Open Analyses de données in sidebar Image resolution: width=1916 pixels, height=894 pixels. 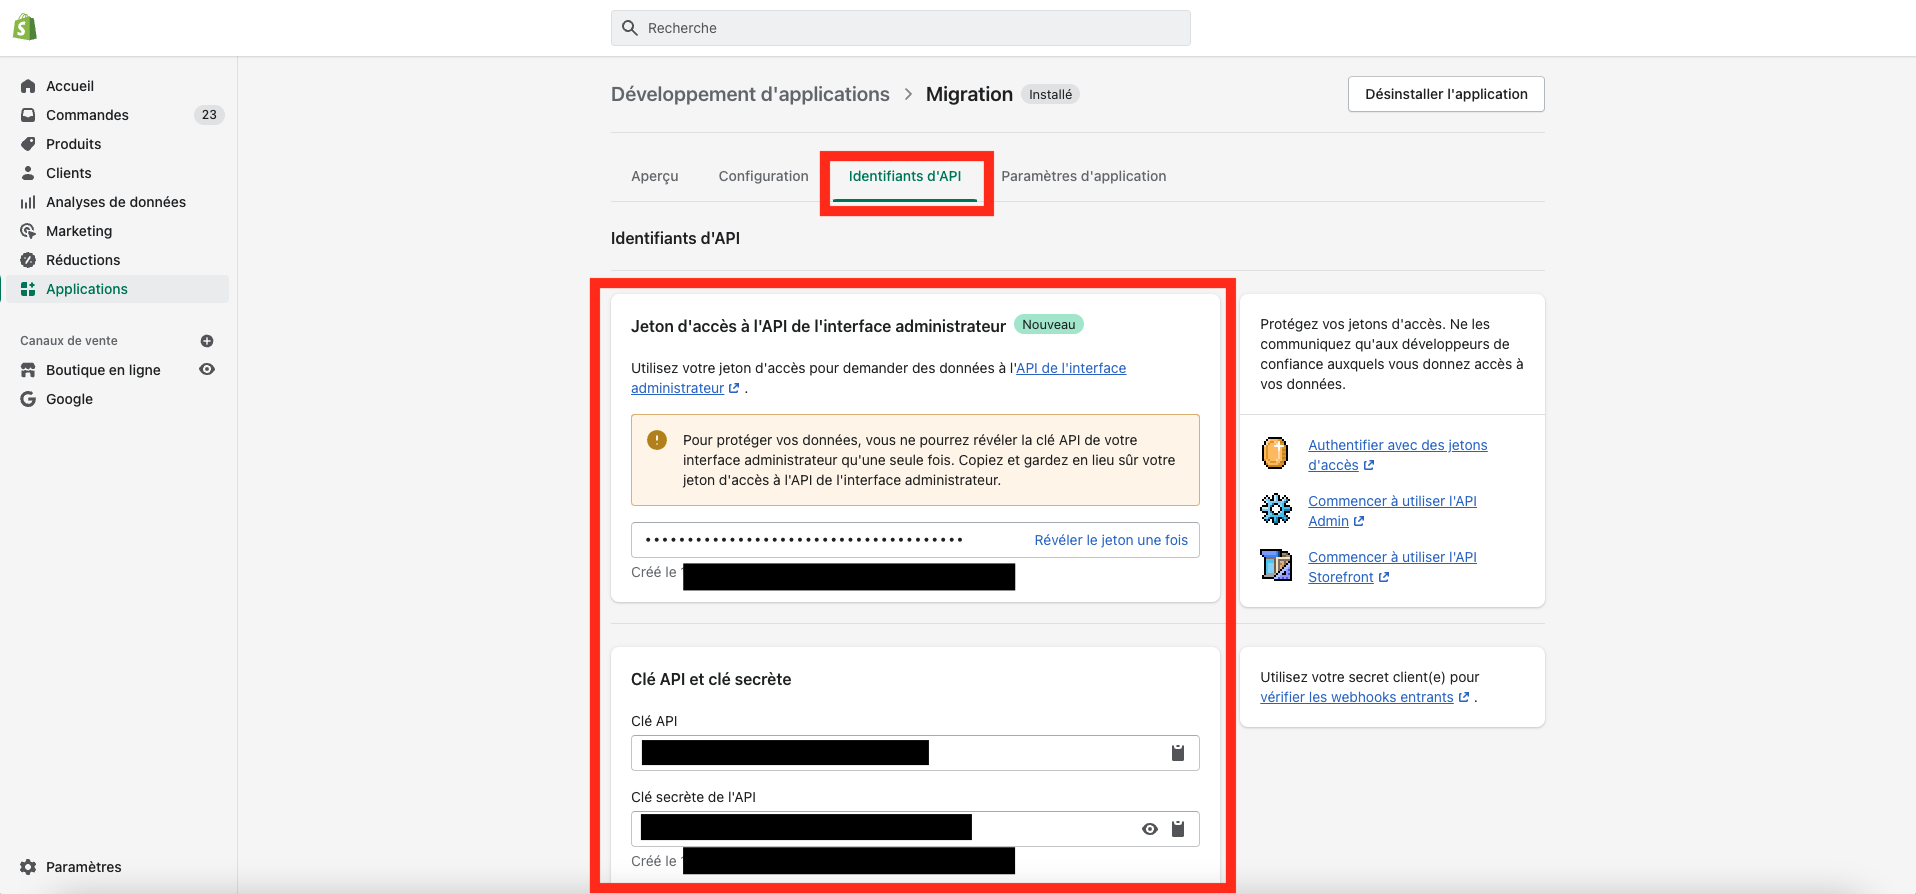point(118,202)
